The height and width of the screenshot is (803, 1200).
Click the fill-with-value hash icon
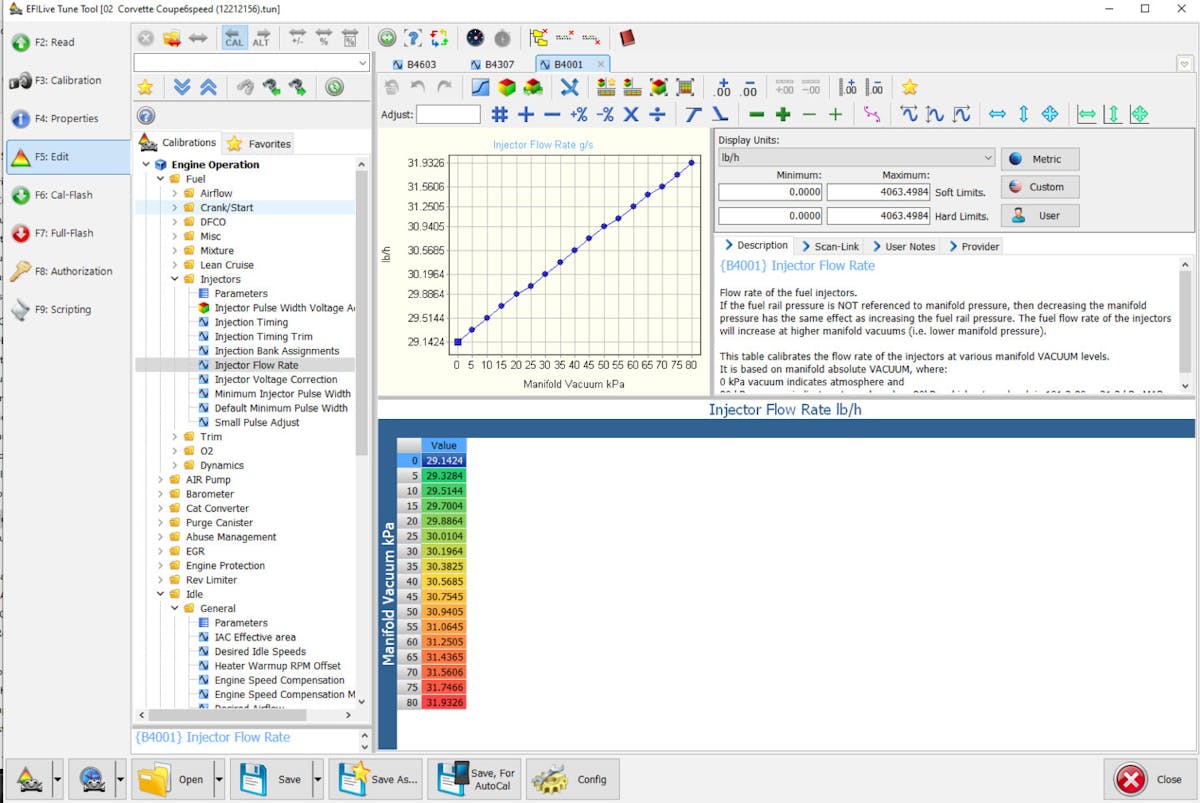pos(499,114)
